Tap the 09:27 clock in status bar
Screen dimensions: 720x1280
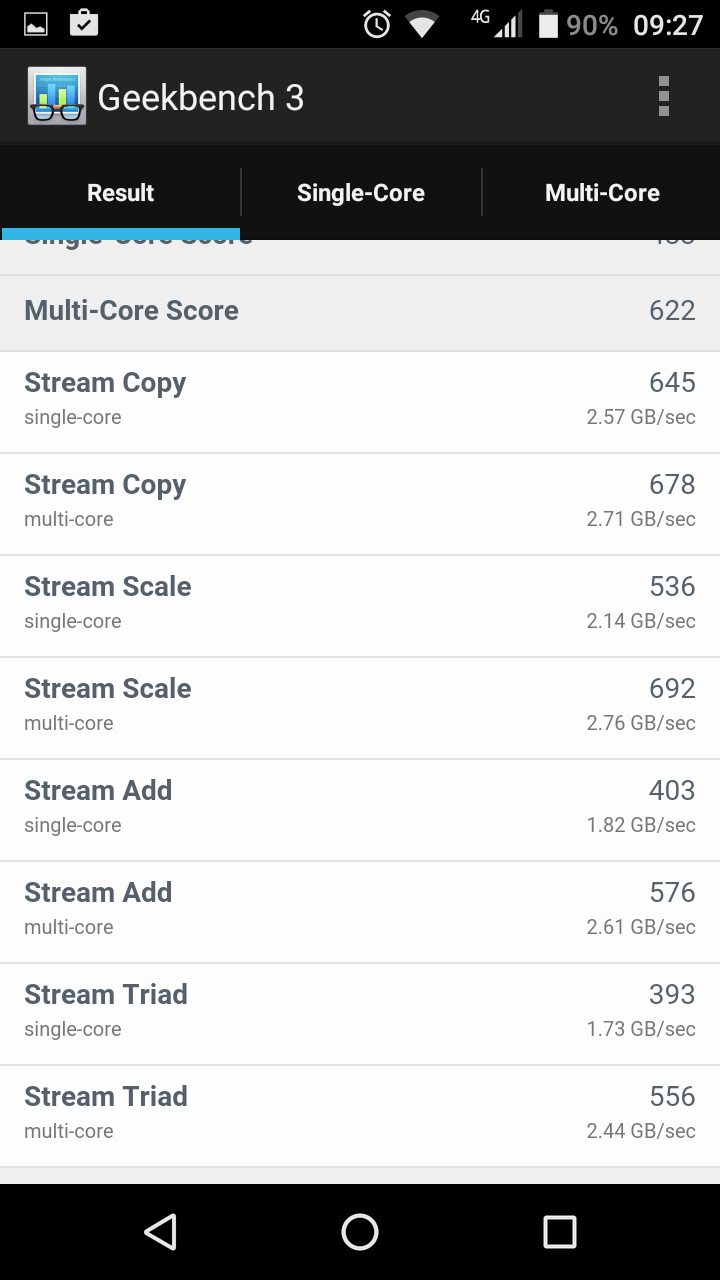coord(668,24)
